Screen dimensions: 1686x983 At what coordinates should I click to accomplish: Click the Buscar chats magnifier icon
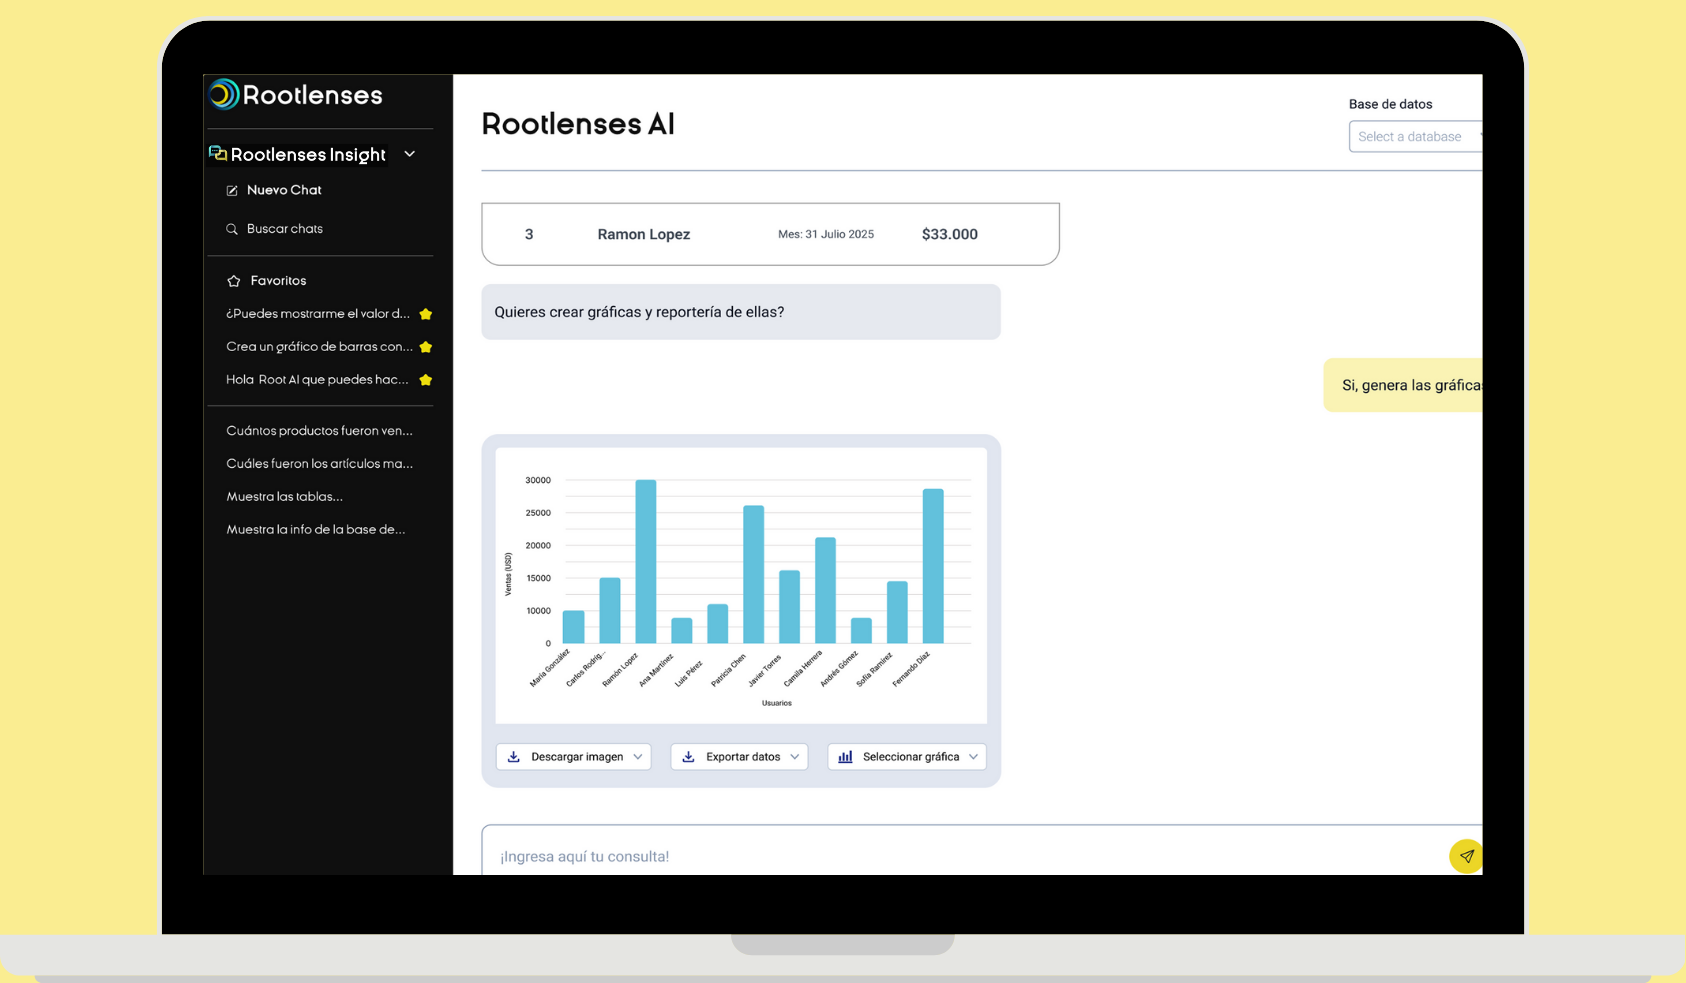point(232,229)
